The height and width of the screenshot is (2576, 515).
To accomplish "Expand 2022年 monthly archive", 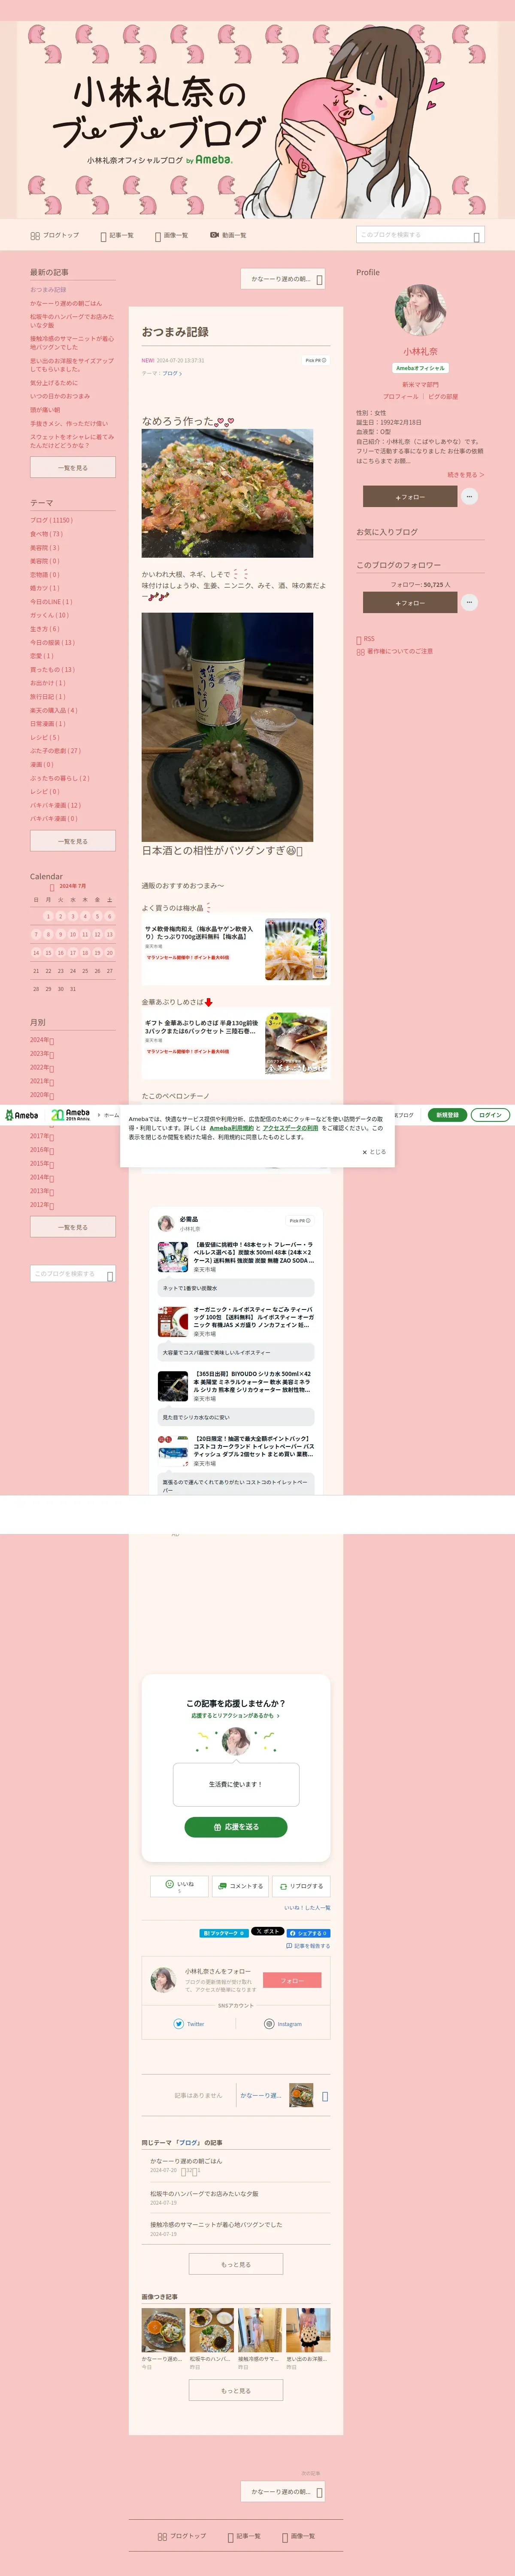I will point(42,1067).
